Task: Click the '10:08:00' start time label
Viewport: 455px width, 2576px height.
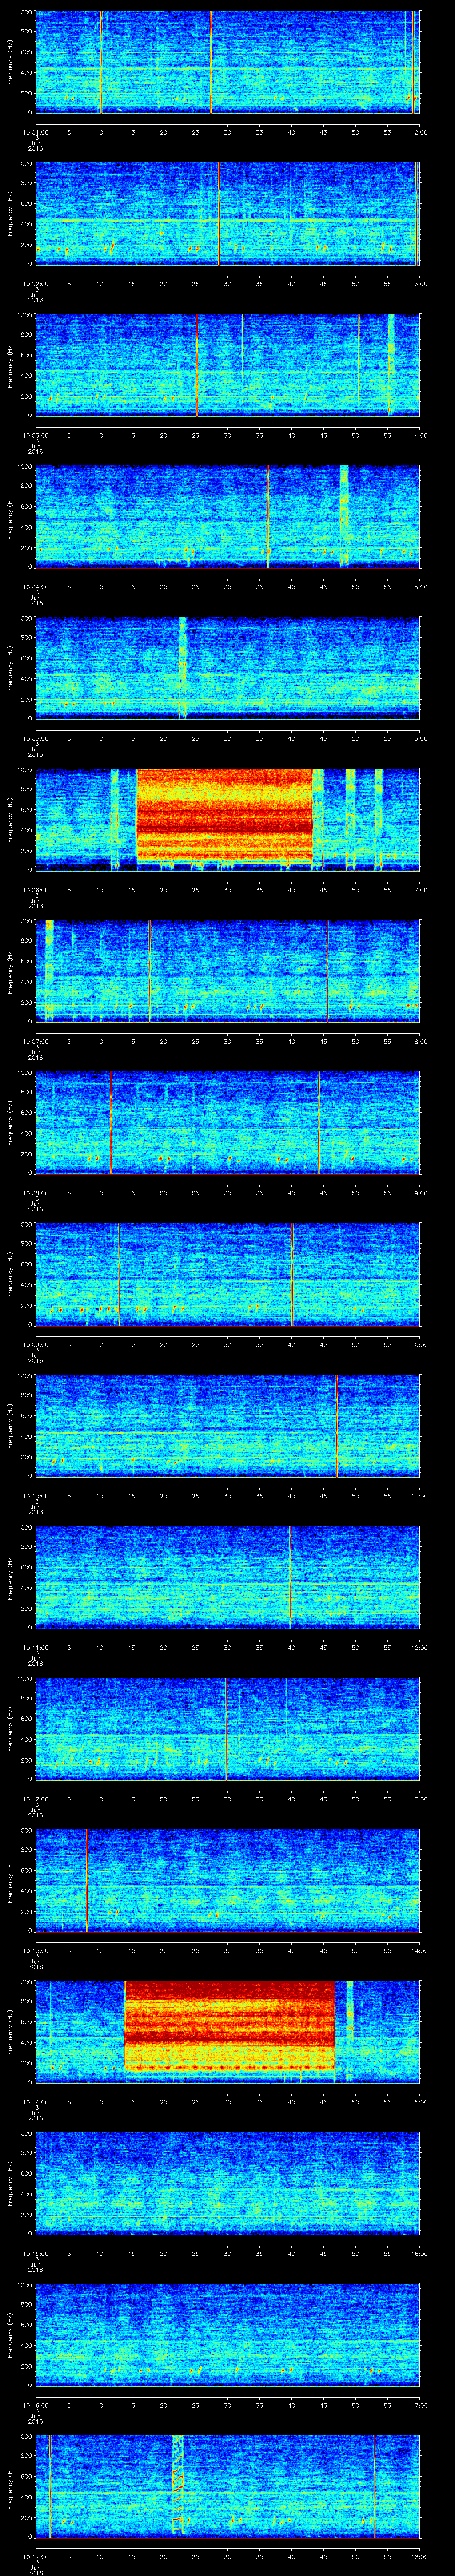Action: click(36, 1192)
